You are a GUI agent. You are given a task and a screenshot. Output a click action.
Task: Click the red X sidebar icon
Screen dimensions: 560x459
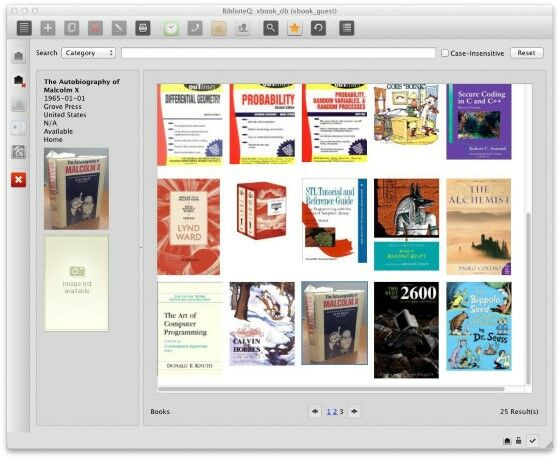19,180
